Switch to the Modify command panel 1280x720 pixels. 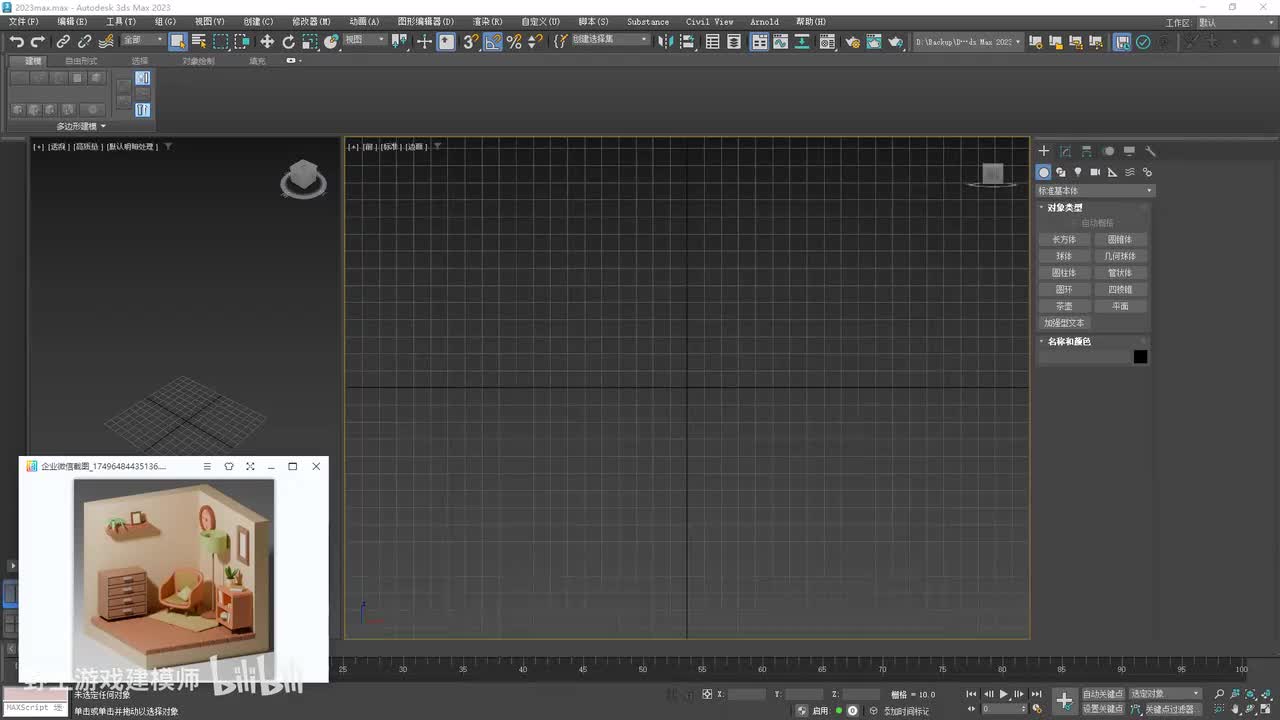click(x=1065, y=151)
